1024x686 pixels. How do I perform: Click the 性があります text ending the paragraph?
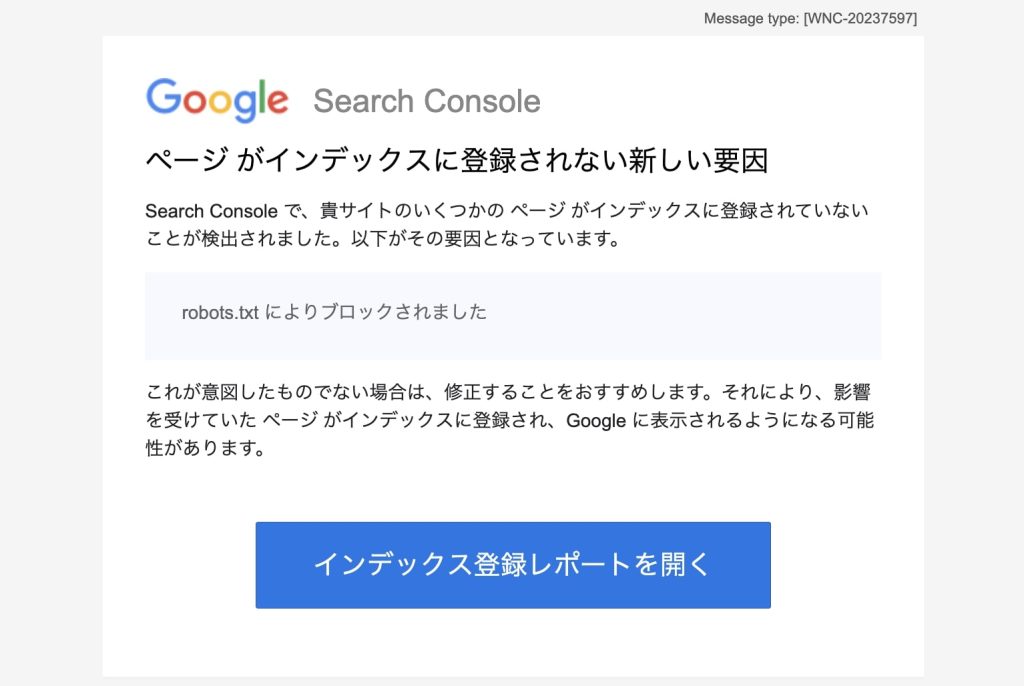pyautogui.click(x=205, y=448)
